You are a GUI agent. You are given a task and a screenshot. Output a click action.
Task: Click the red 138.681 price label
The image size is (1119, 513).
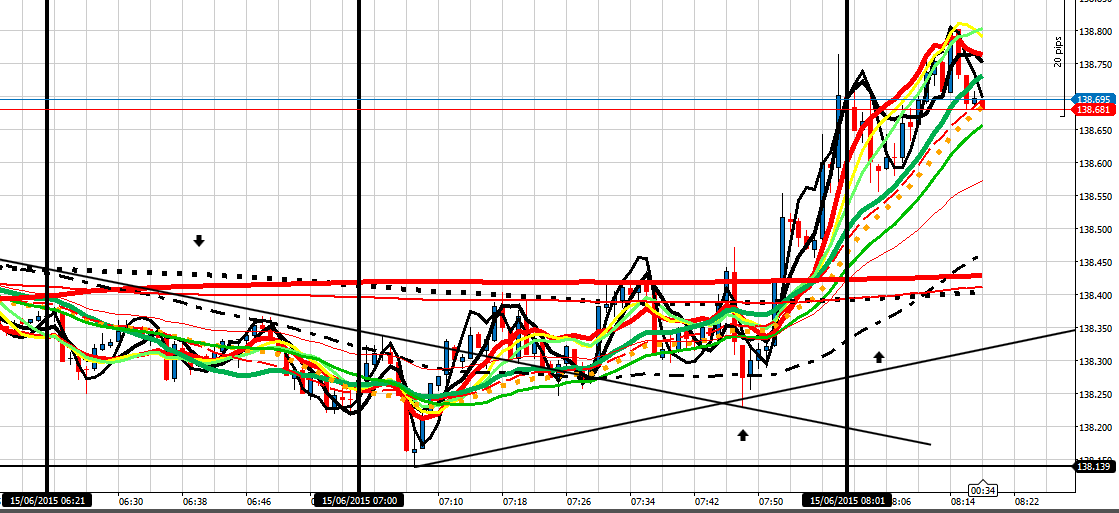click(1095, 110)
